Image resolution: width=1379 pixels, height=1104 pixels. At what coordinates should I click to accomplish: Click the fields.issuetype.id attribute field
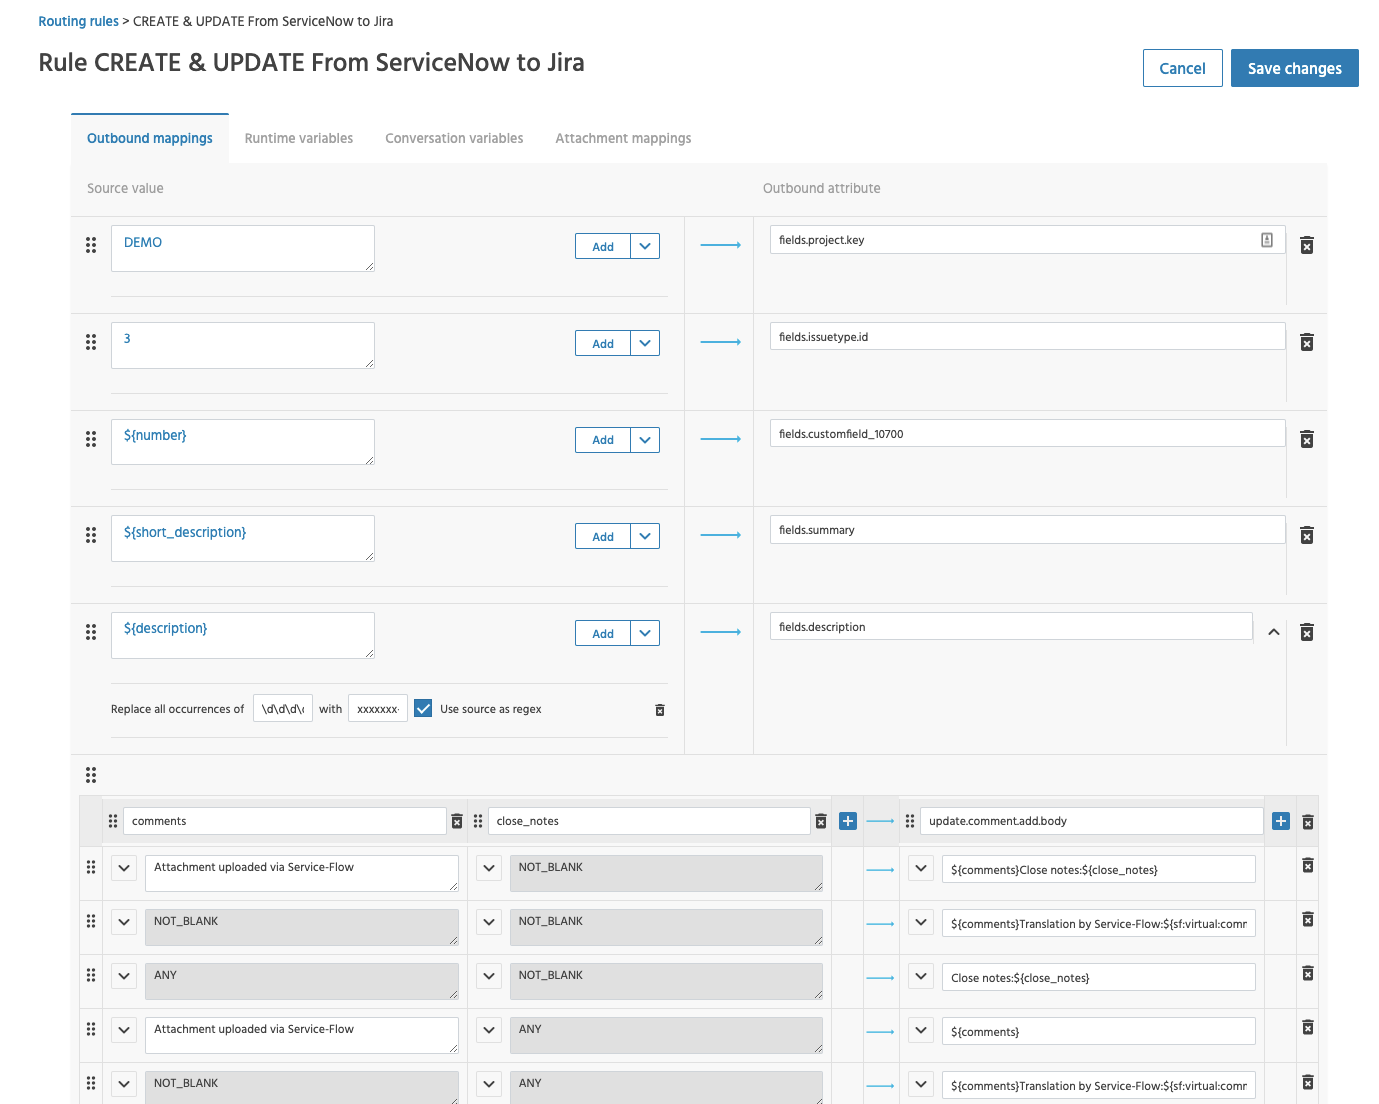tap(1028, 337)
